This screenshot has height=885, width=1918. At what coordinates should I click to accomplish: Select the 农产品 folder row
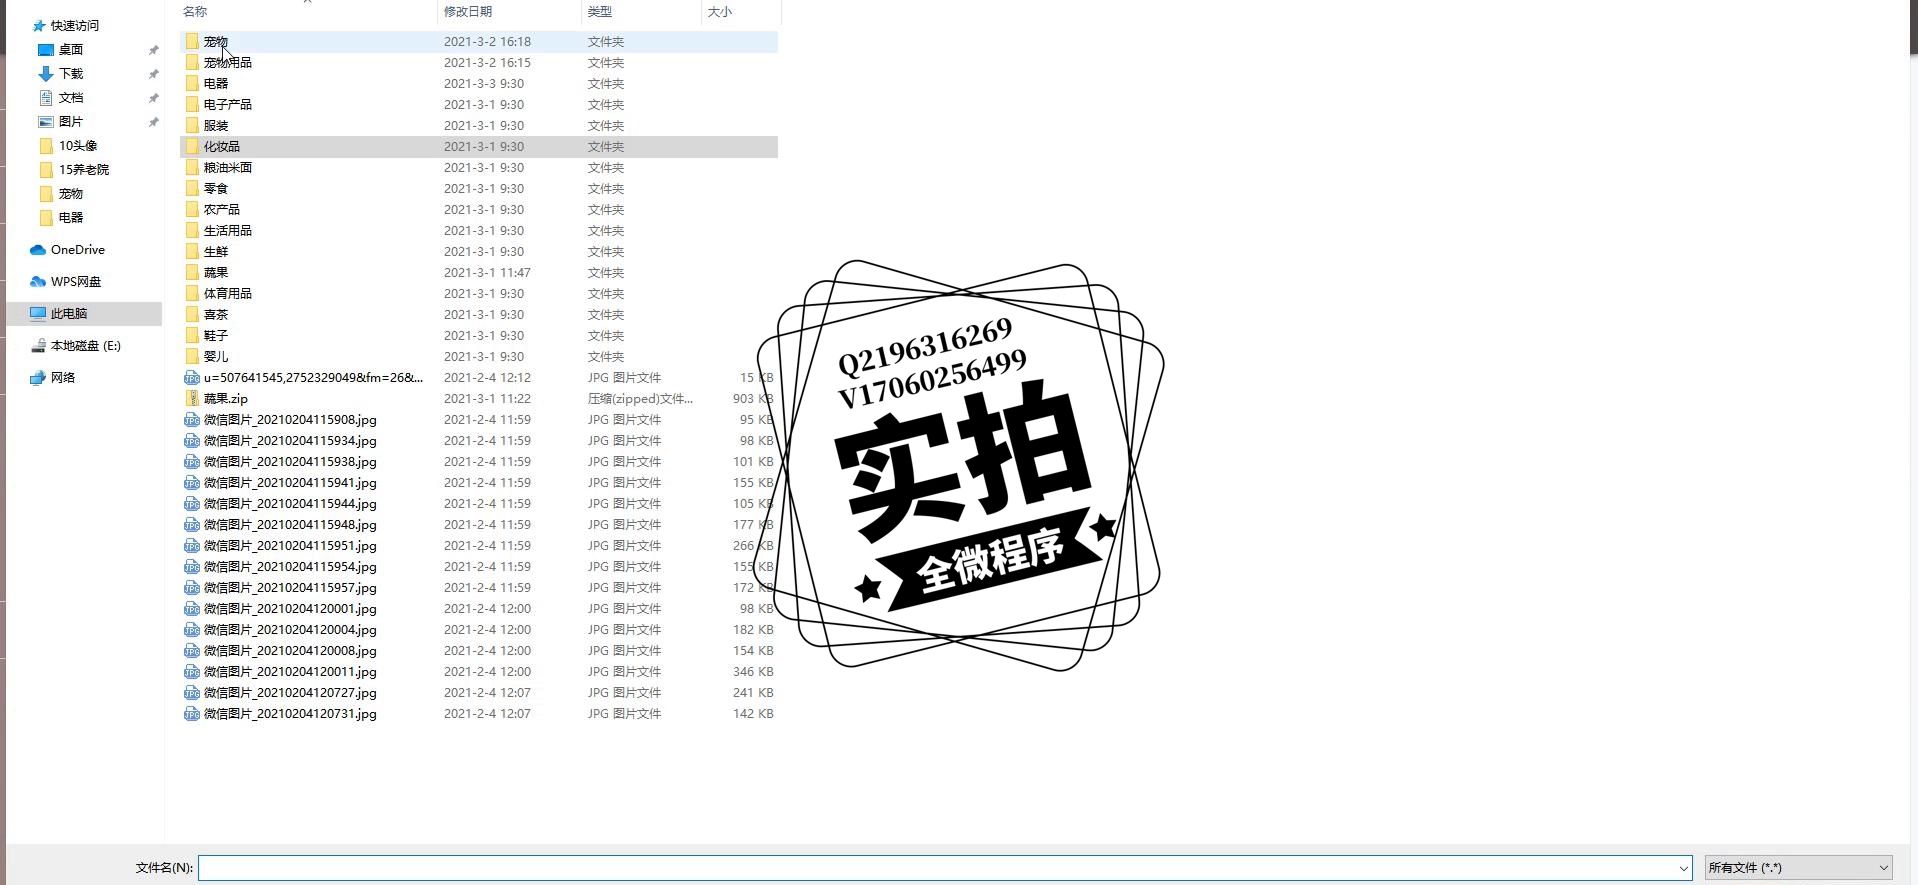pos(479,210)
